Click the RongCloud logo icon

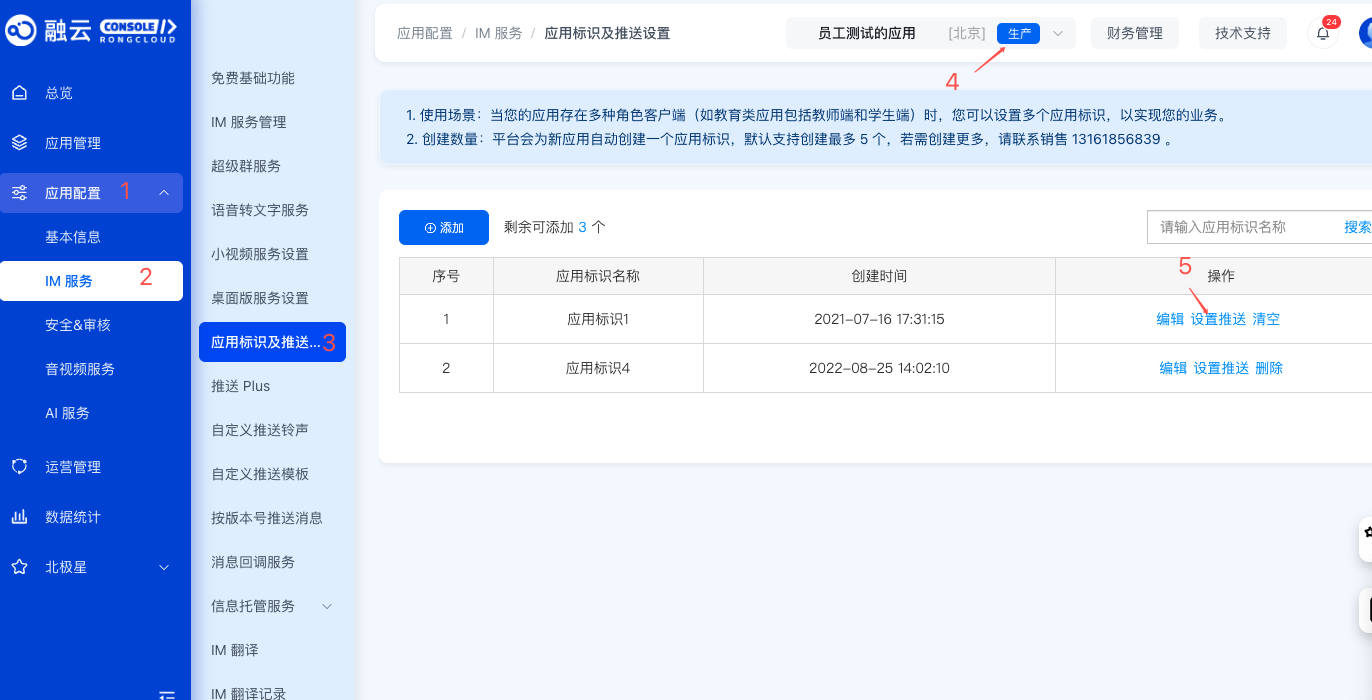[20, 31]
